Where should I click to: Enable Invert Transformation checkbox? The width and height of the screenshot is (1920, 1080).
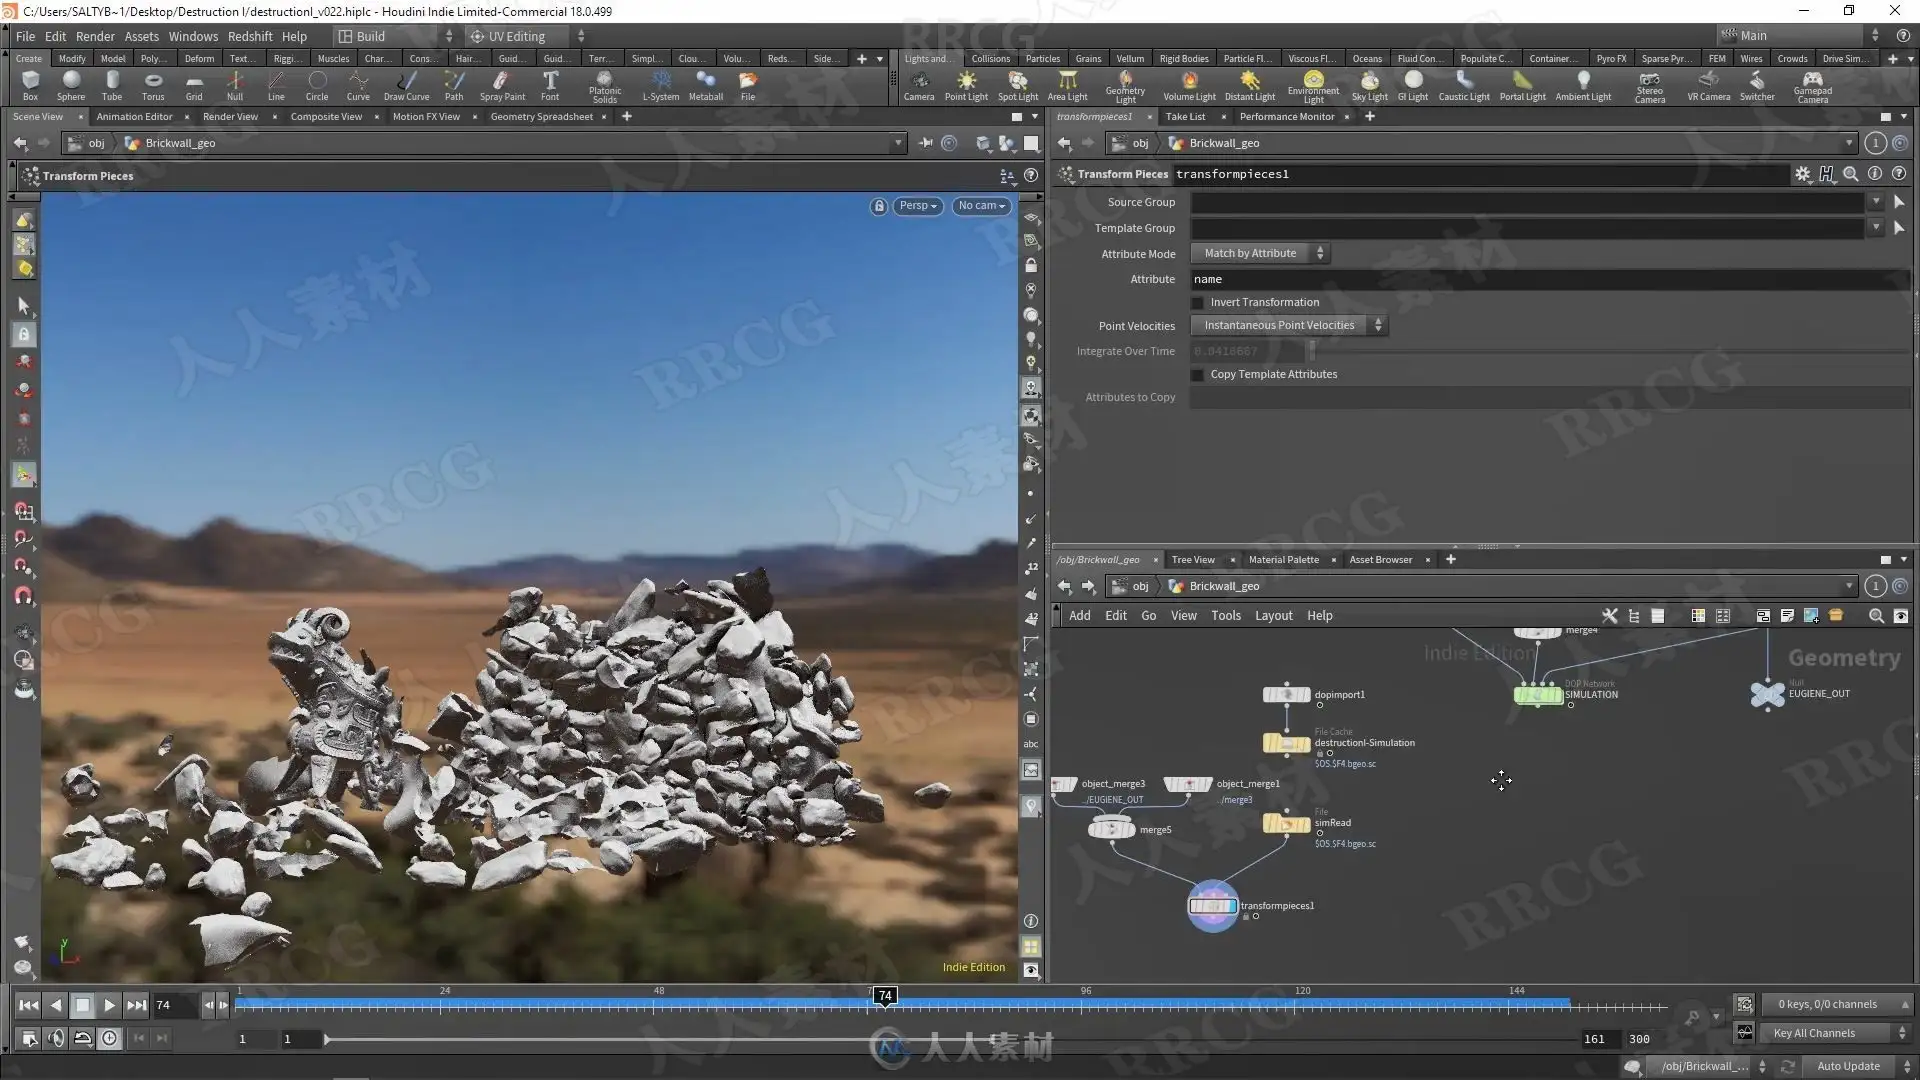click(1197, 302)
